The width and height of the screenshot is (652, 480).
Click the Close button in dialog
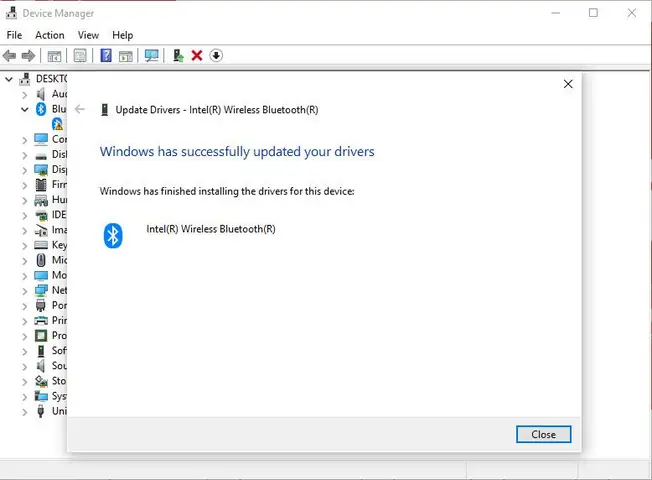coord(543,434)
